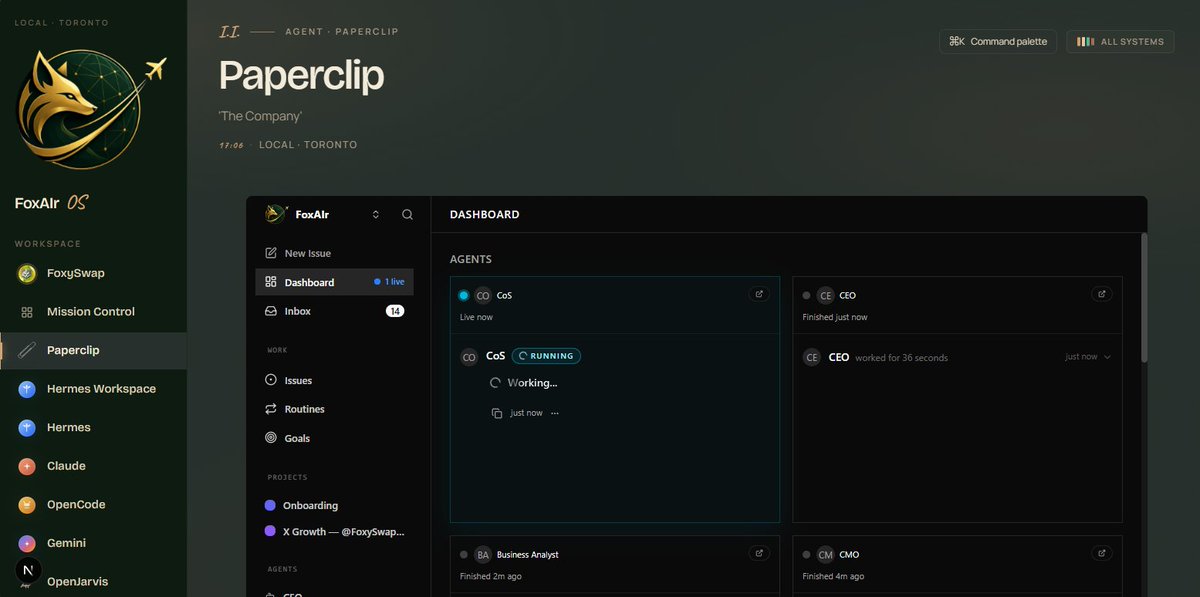Copy the CoS run via the copy icon
The height and width of the screenshot is (597, 1200).
pyautogui.click(x=497, y=413)
